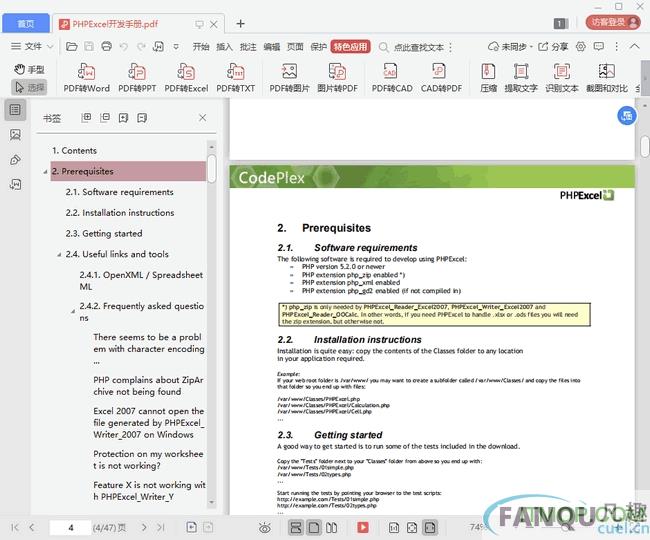
Task: Open the PDF转图片 tool
Action: (x=289, y=77)
